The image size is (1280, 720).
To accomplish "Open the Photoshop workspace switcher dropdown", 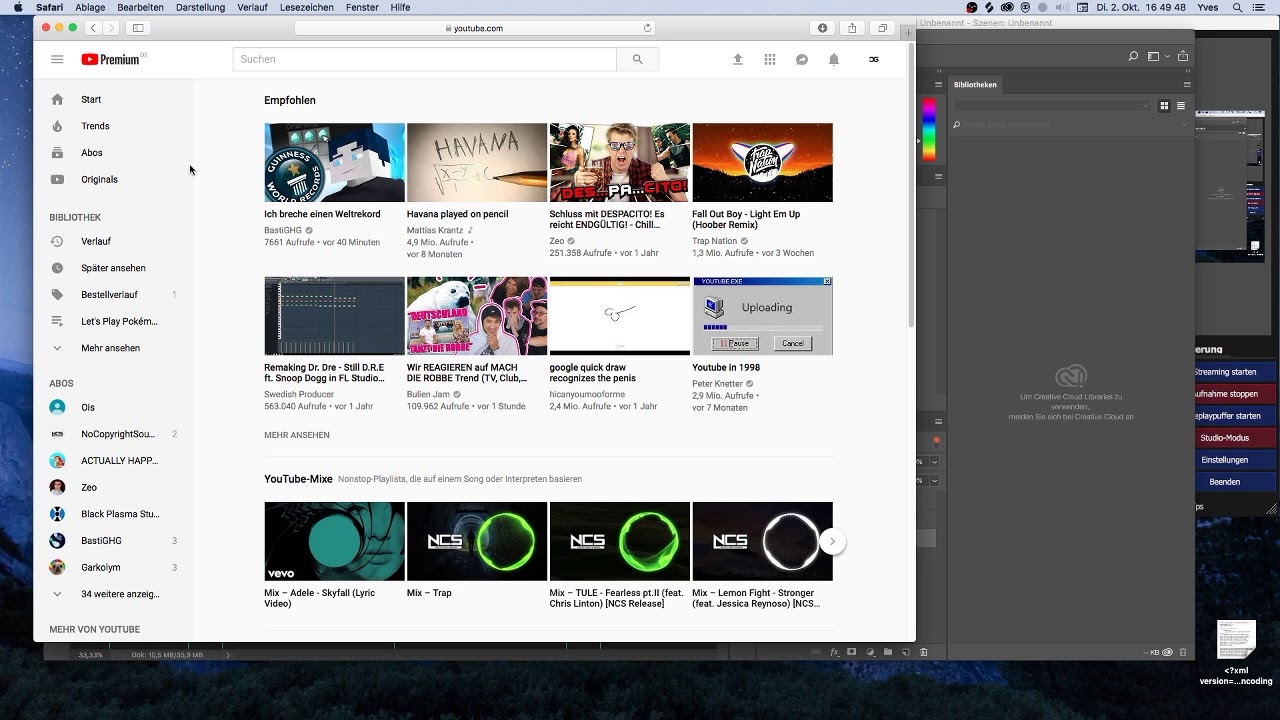I will point(1157,56).
